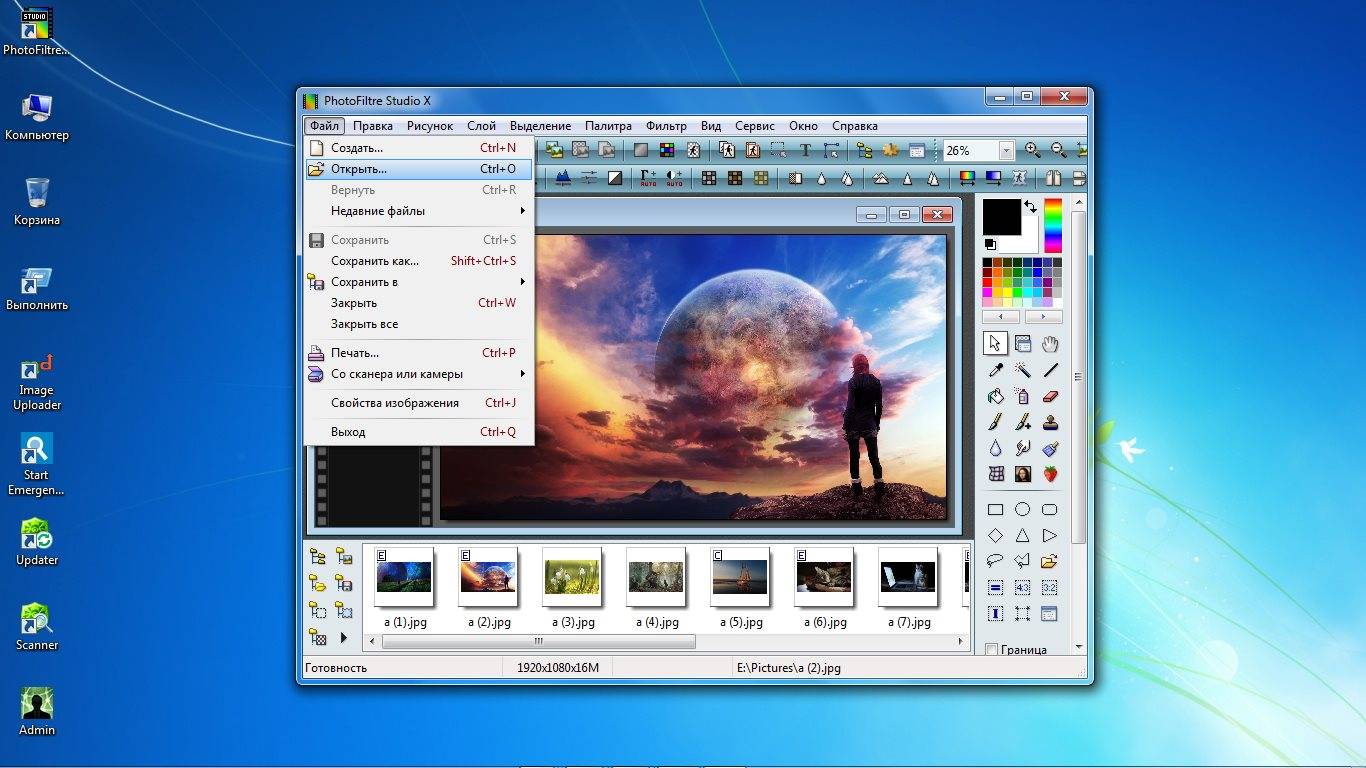1366x768 pixels.
Task: Select Сохранить как... menu entry
Action: pyautogui.click(x=418, y=261)
